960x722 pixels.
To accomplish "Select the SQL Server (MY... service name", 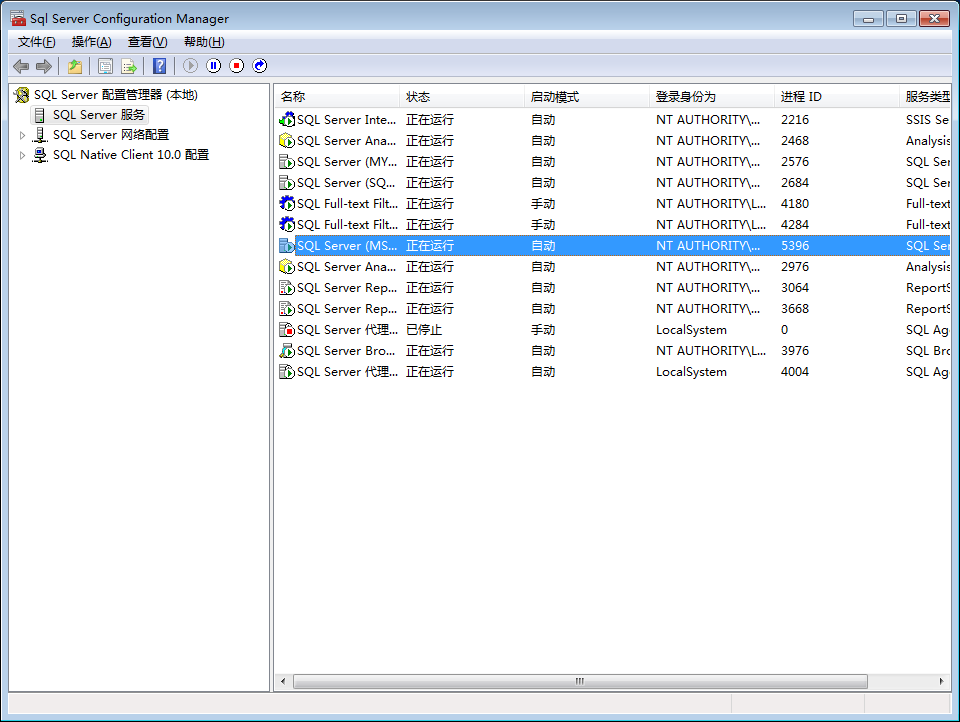I will click(347, 162).
